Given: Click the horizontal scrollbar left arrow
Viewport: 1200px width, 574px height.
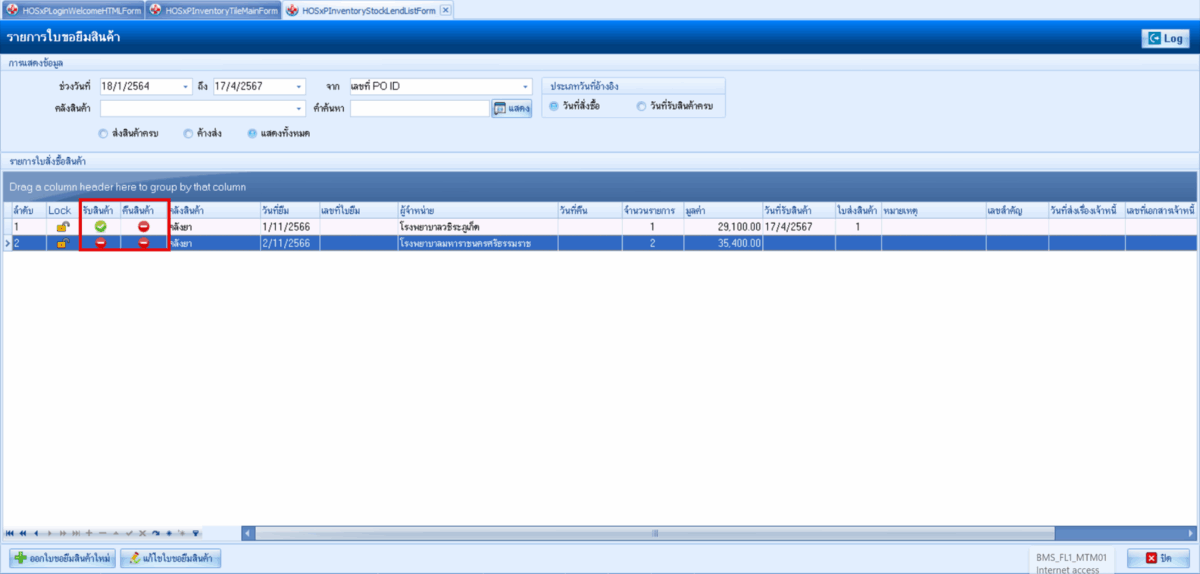Looking at the screenshot, I should 248,533.
